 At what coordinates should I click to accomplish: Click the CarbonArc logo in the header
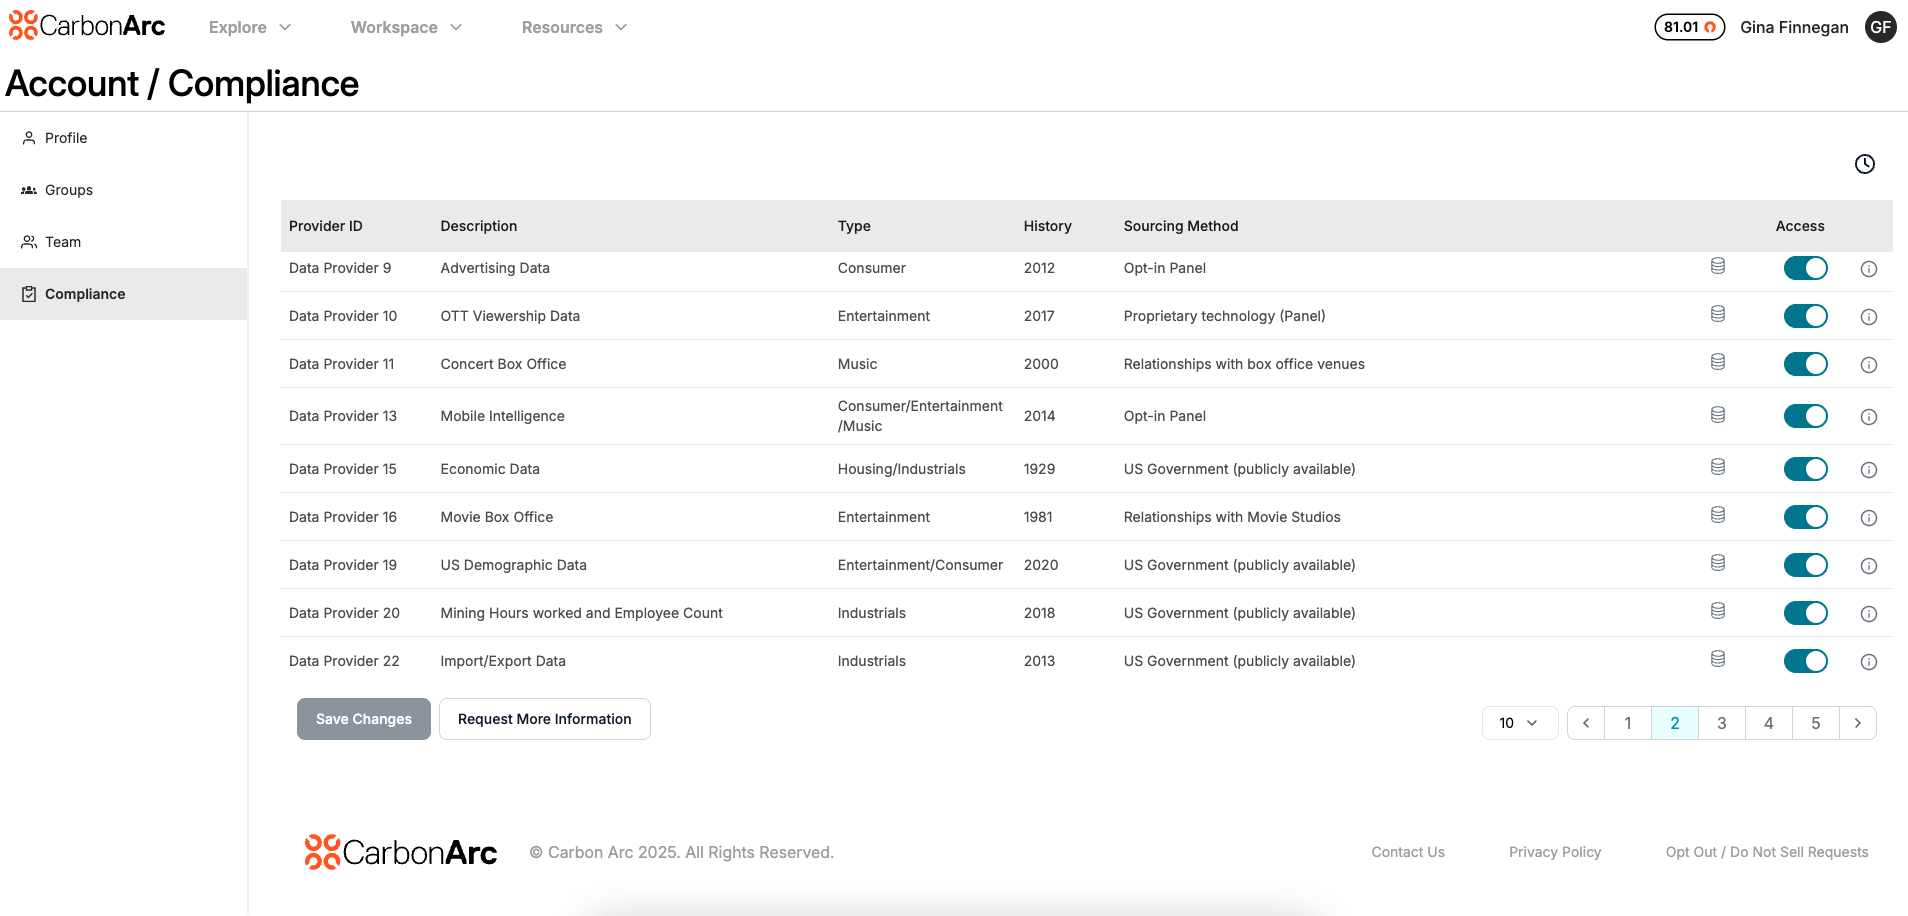[x=86, y=26]
